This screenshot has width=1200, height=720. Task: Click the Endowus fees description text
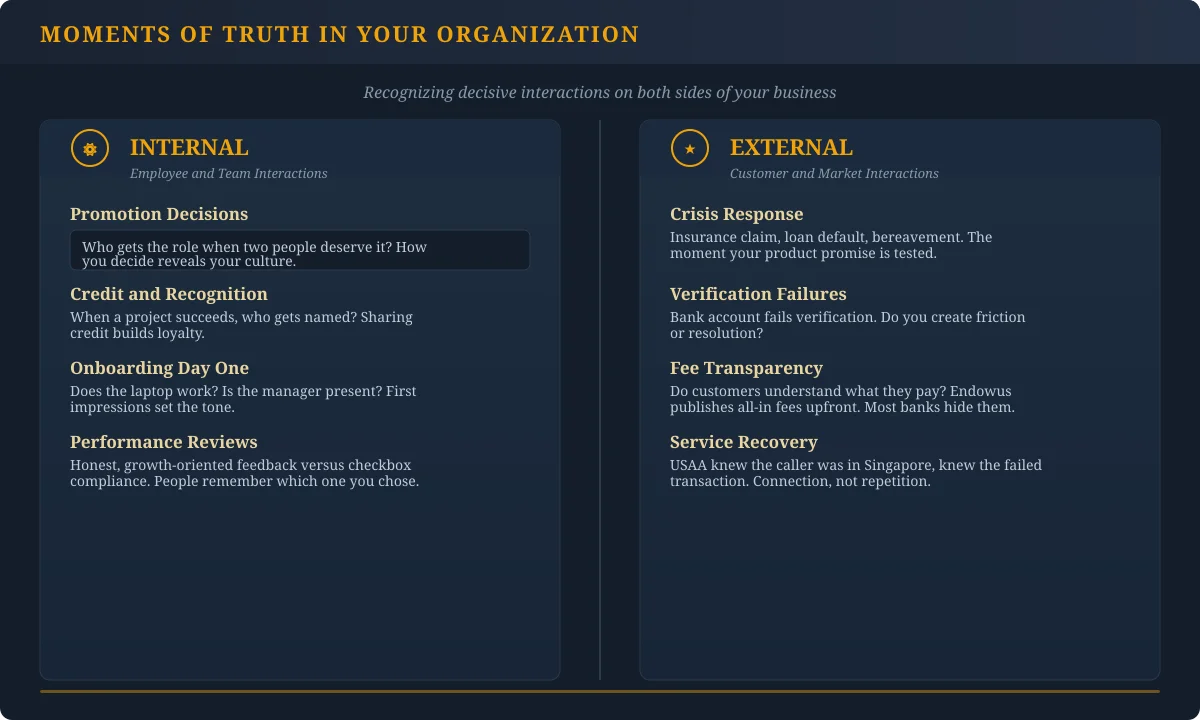coord(842,399)
